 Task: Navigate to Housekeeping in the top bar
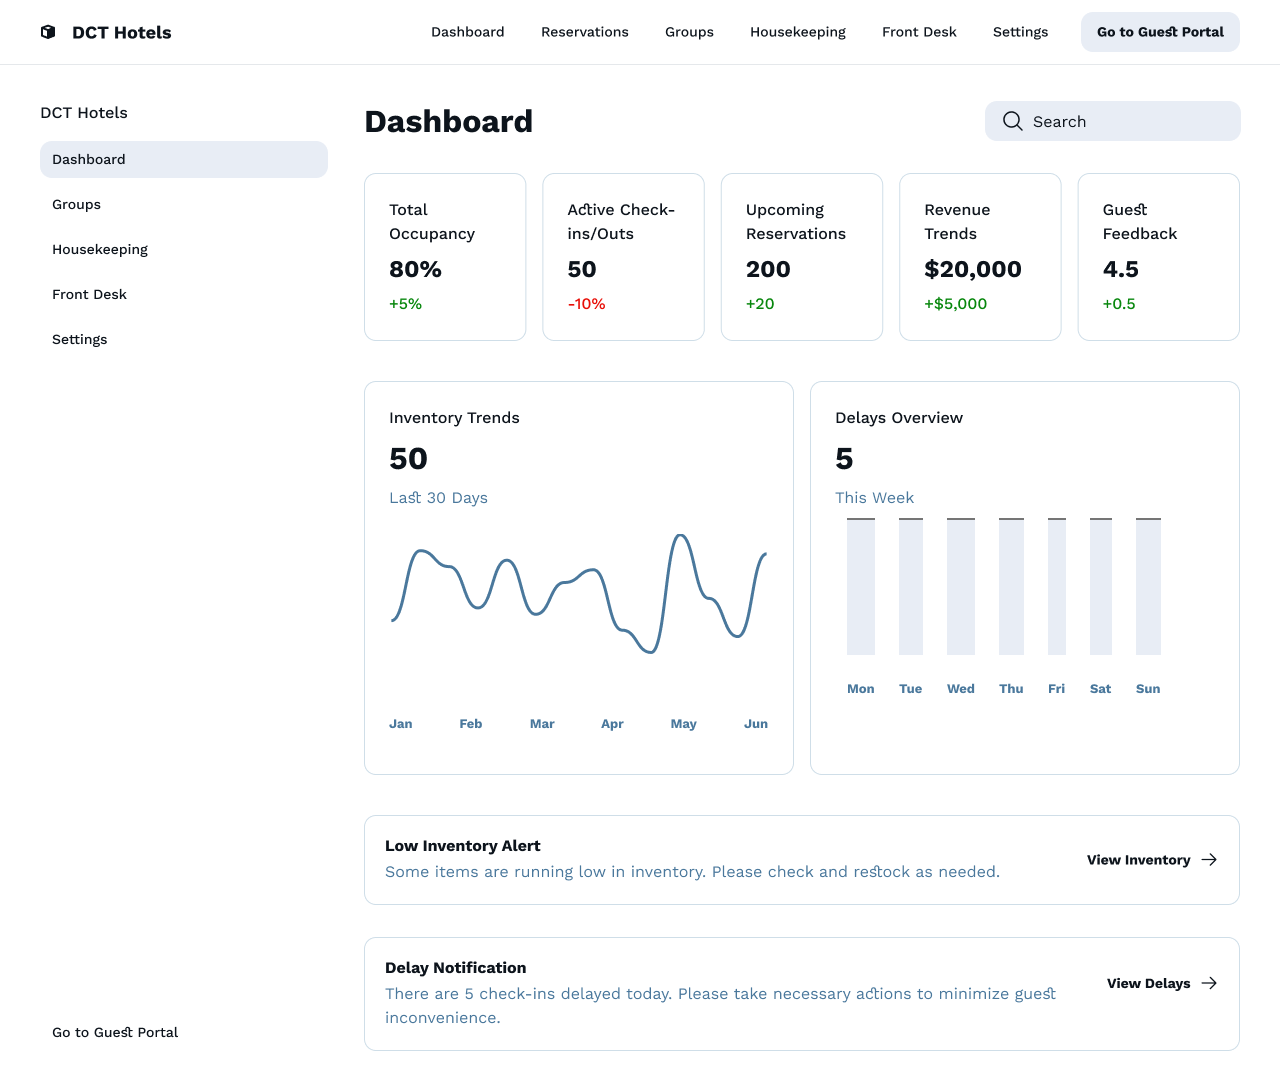(797, 31)
